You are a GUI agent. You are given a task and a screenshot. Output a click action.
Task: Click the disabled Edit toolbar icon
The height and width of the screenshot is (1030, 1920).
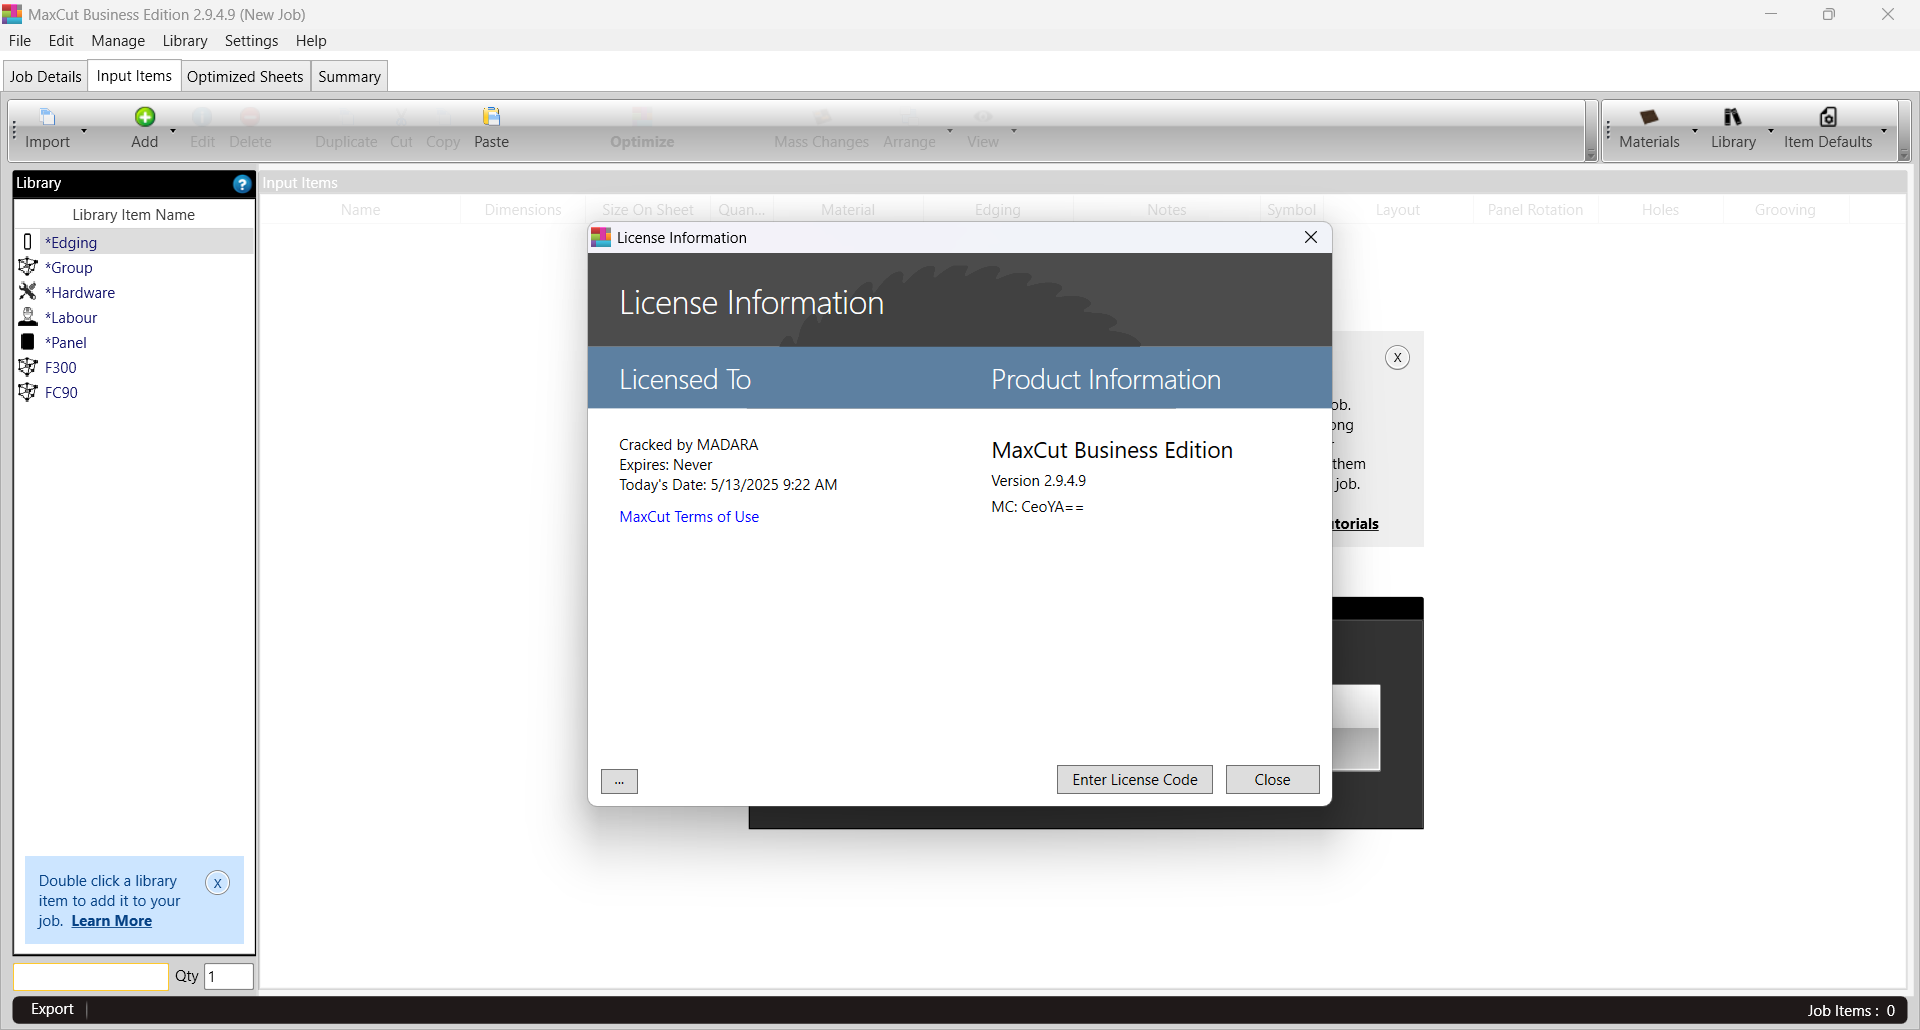tap(202, 117)
